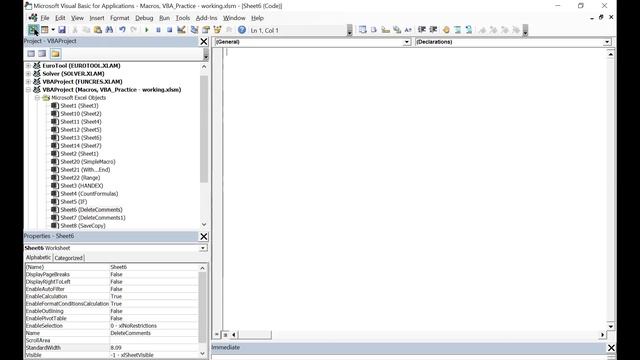Click the Insert UserForm toolbar icon
Viewport: 640px width, 360px height.
pyautogui.click(x=44, y=30)
